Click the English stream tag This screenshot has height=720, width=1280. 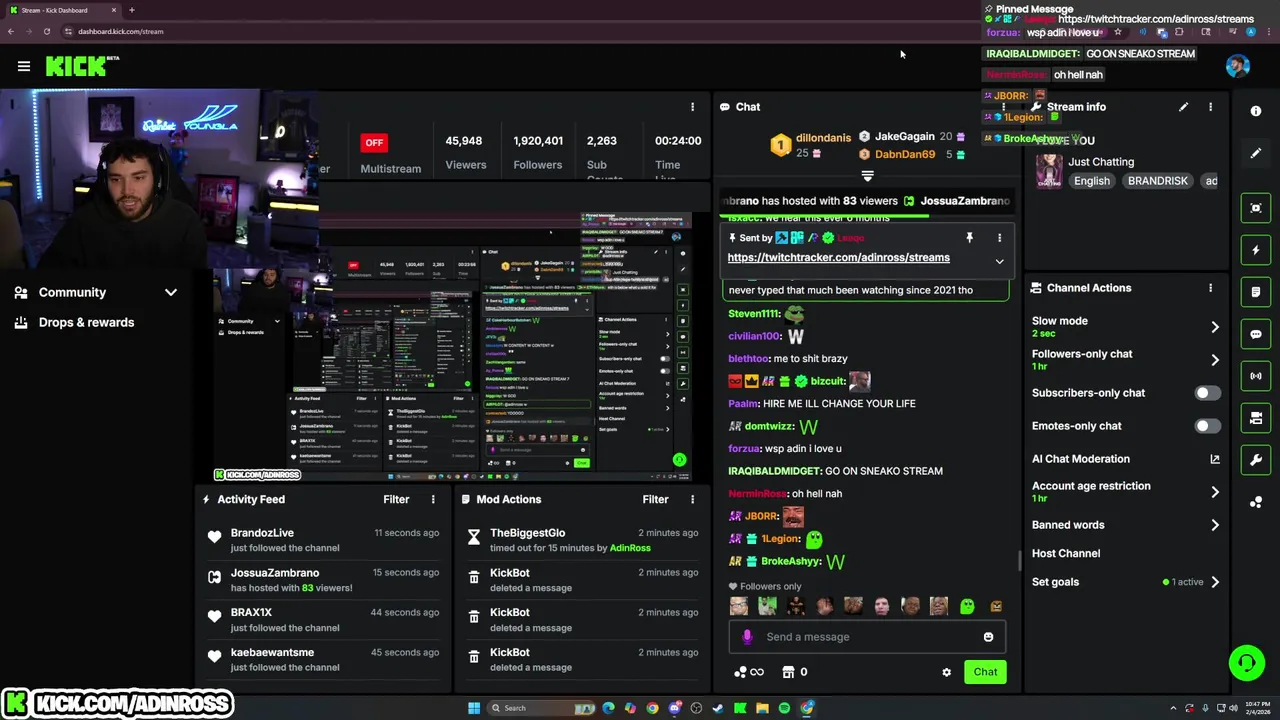[x=1091, y=181]
